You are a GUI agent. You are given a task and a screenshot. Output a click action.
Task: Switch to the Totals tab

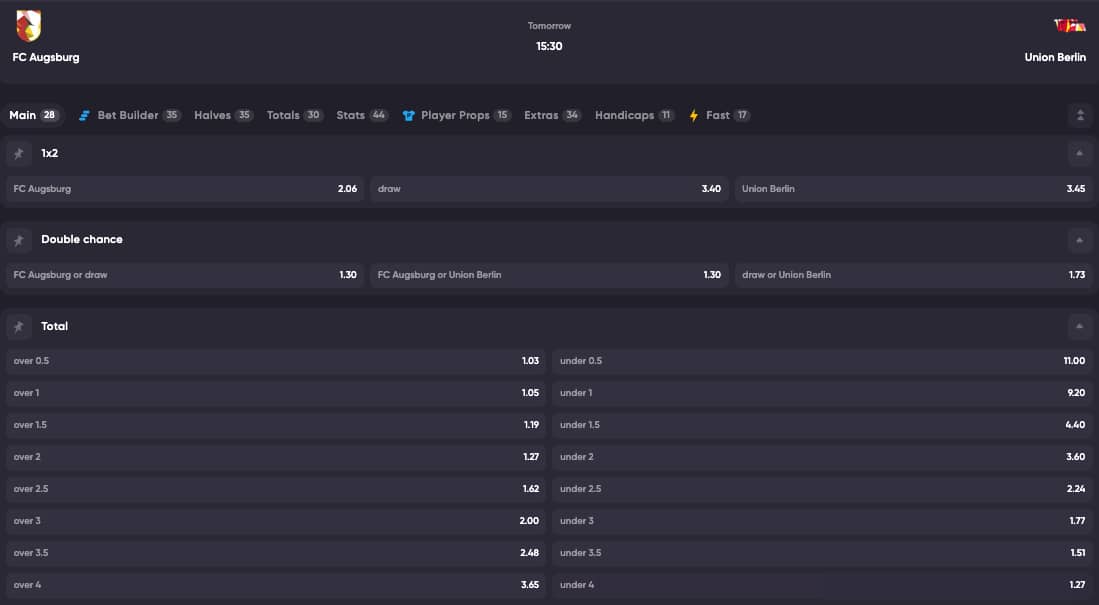click(294, 115)
